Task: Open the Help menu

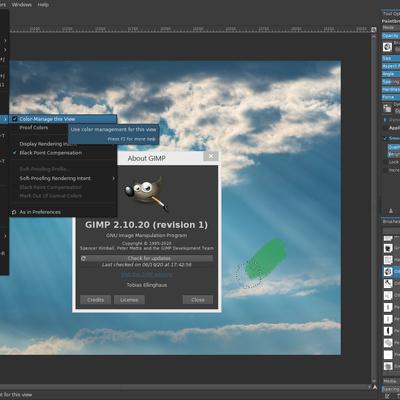Action: [x=43, y=5]
